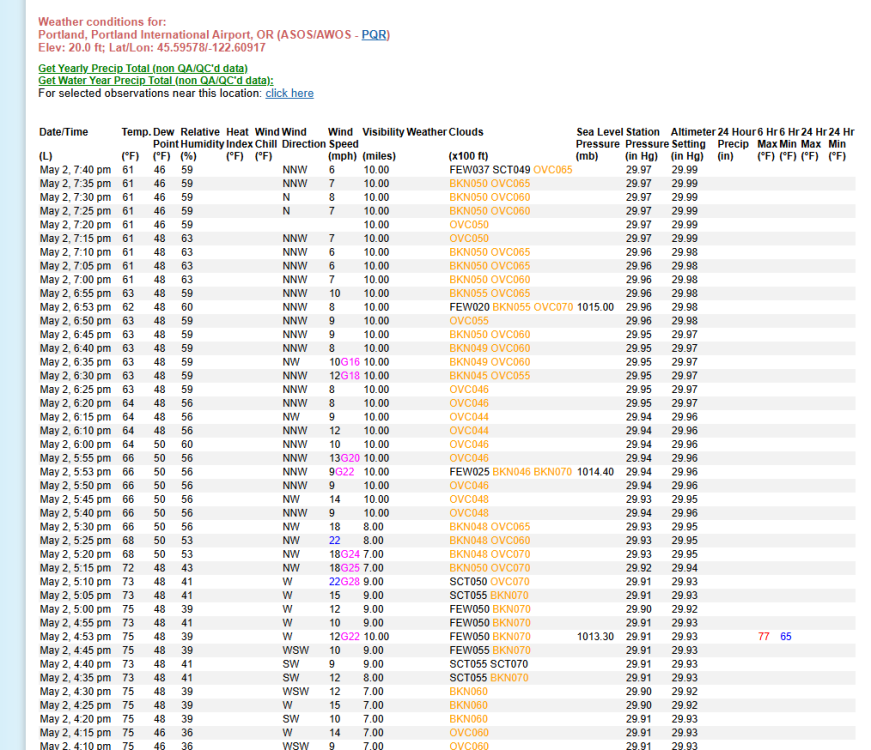Select the May 2, 7:40 pm row timestamp
Viewport: 871px width, 750px height.
click(74, 170)
